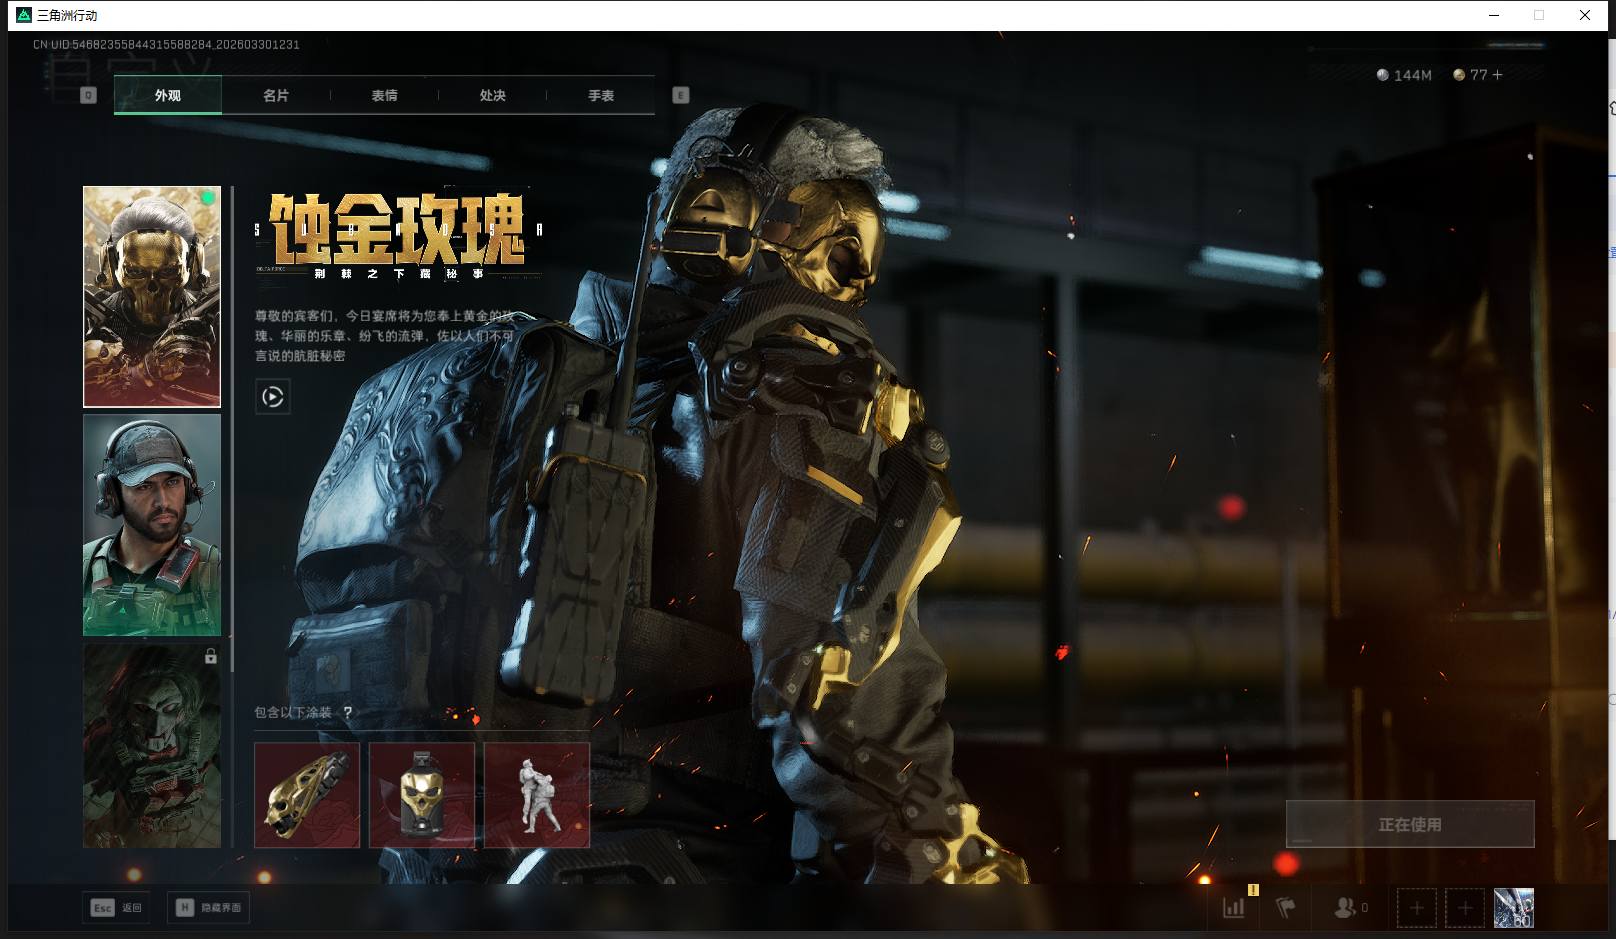Click the Esc 返回 back button
This screenshot has width=1616, height=939.
[x=117, y=908]
